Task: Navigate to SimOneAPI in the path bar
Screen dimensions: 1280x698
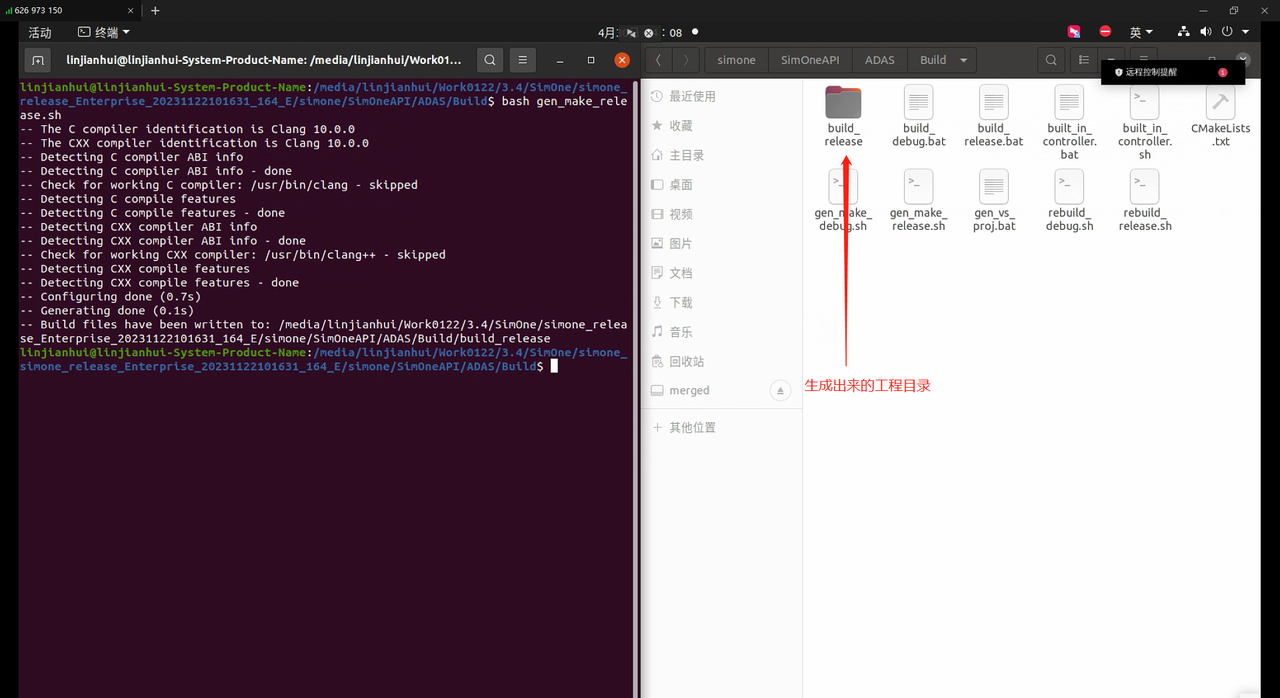Action: (x=809, y=60)
